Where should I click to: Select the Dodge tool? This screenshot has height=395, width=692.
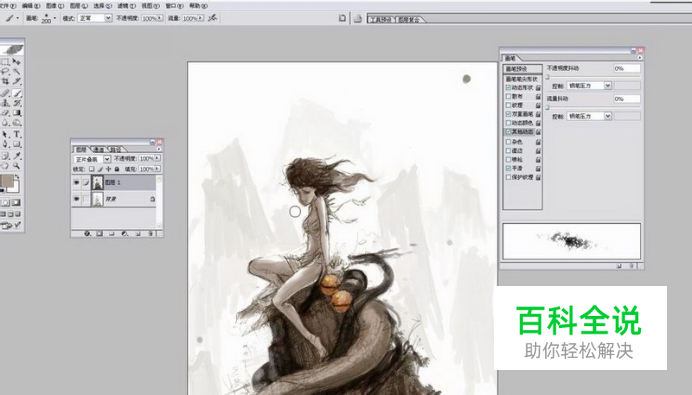pyautogui.click(x=17, y=123)
